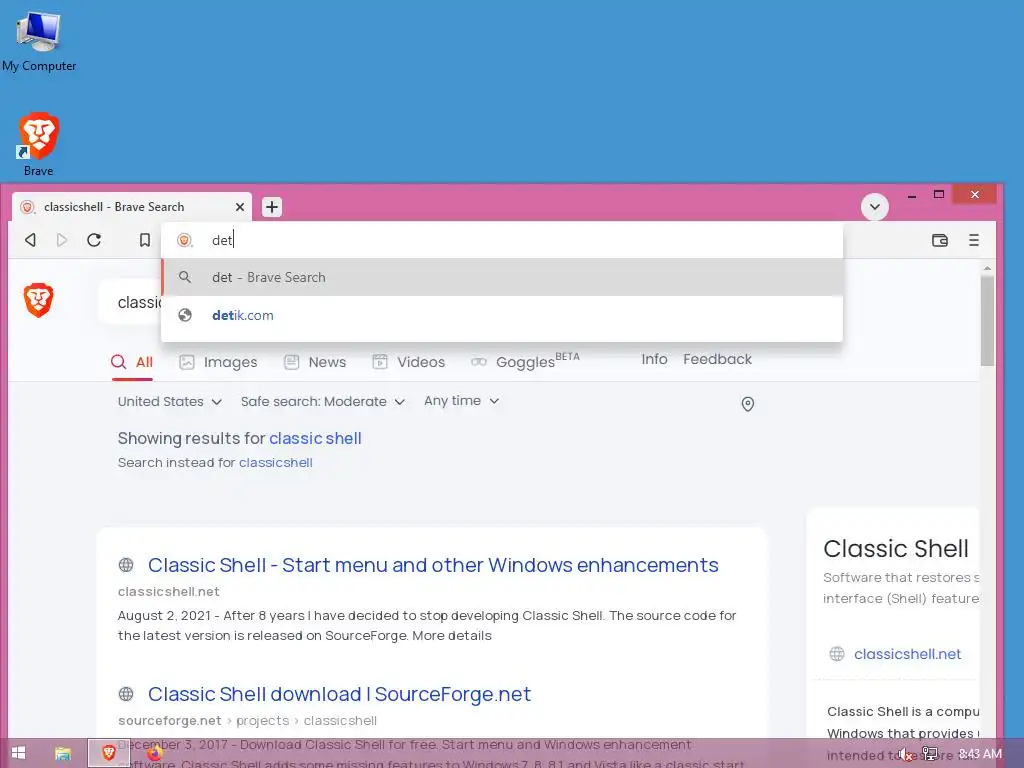The height and width of the screenshot is (768, 1024).
Task: Go back using the back arrow
Action: coord(30,240)
